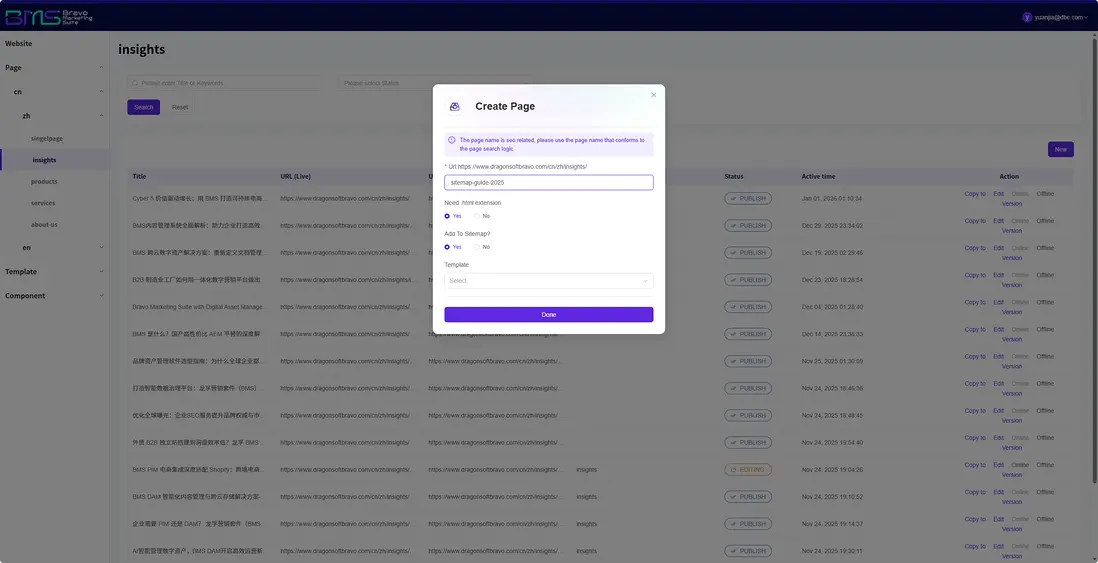Click the Active time column header
Screen dimensions: 1098x563
point(819,176)
